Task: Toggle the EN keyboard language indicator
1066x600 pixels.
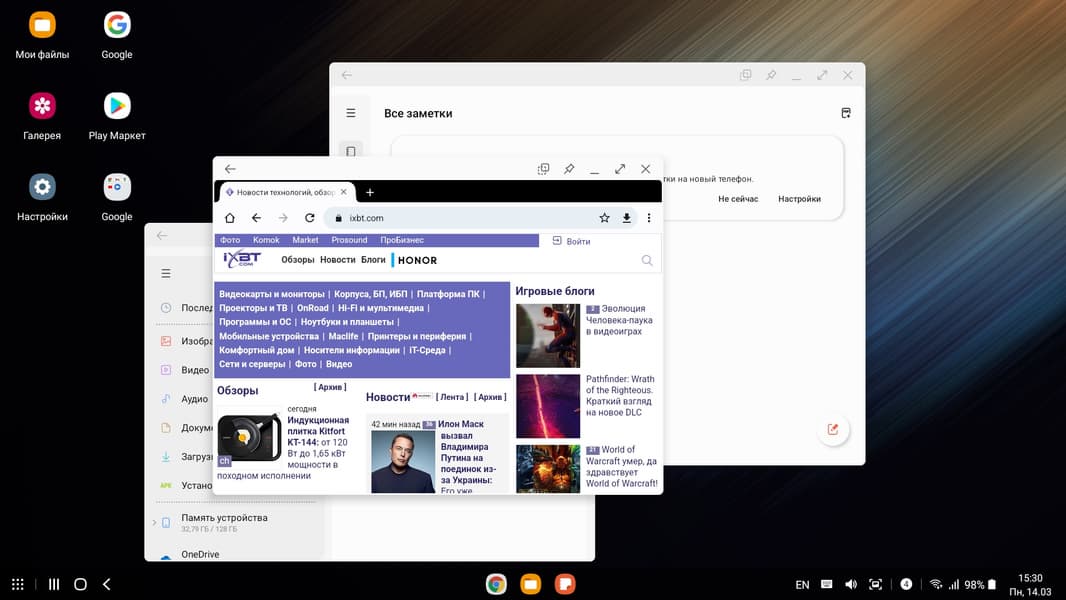Action: [x=802, y=585]
